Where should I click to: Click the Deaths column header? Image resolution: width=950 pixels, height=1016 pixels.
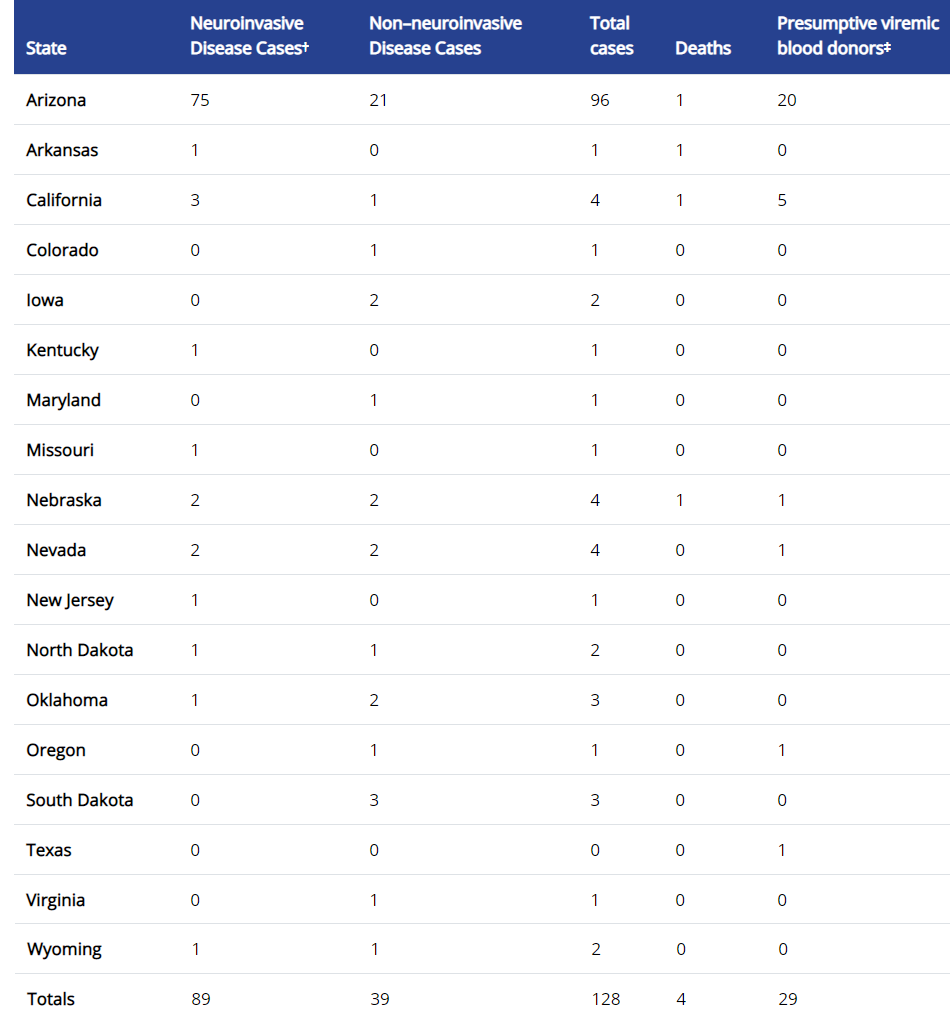[702, 49]
